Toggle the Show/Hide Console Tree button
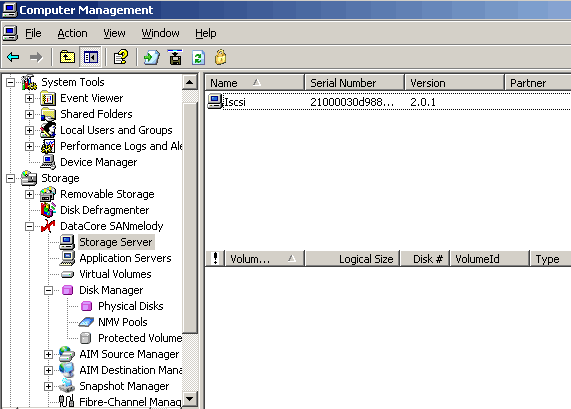 coord(91,57)
